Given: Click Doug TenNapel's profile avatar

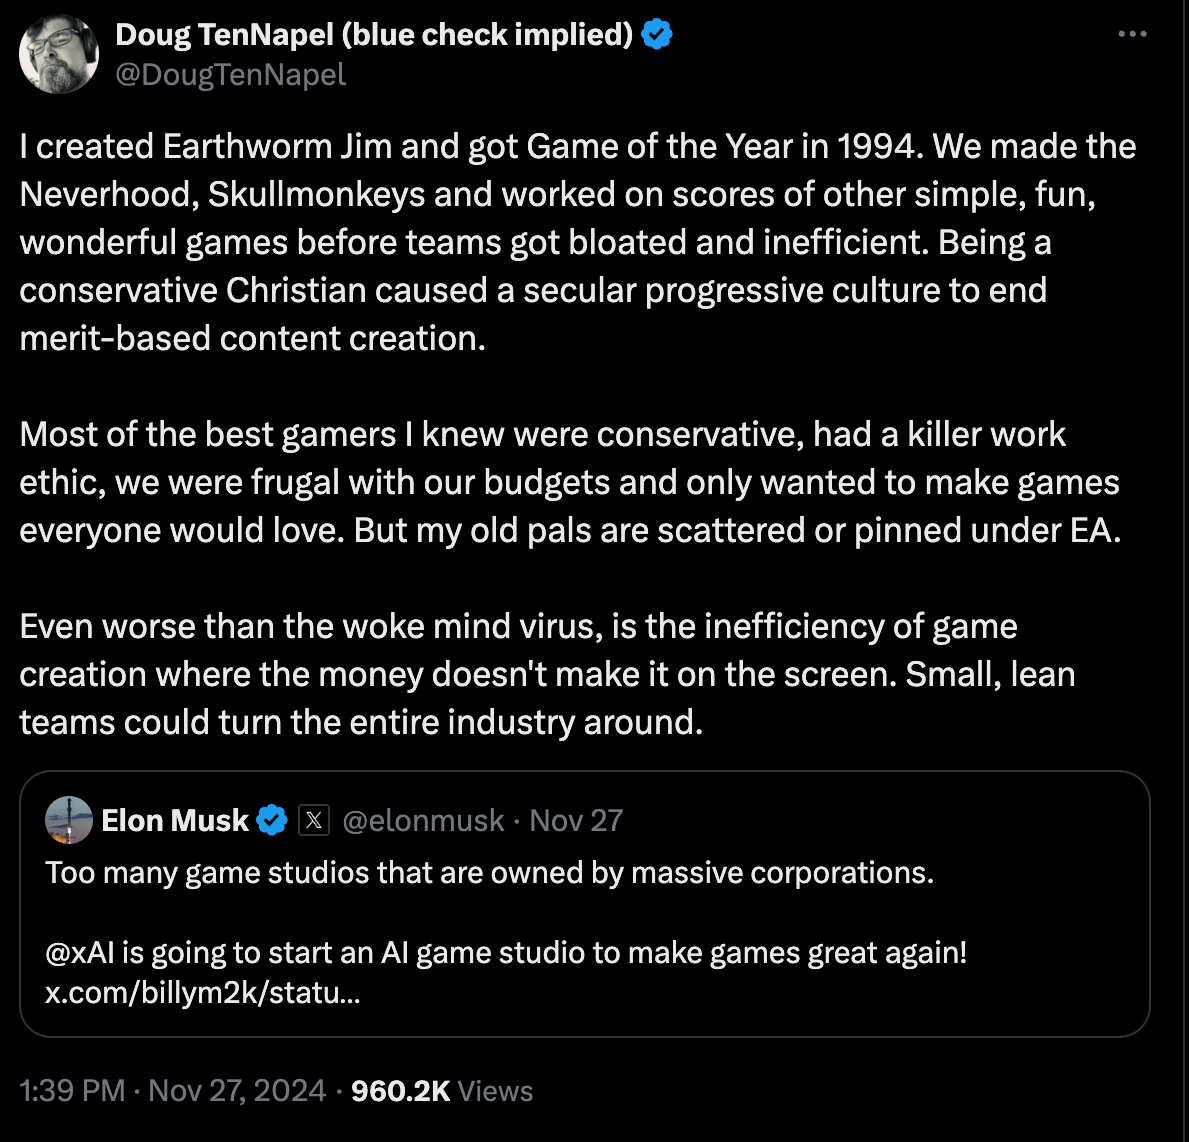Looking at the screenshot, I should point(59,56).
